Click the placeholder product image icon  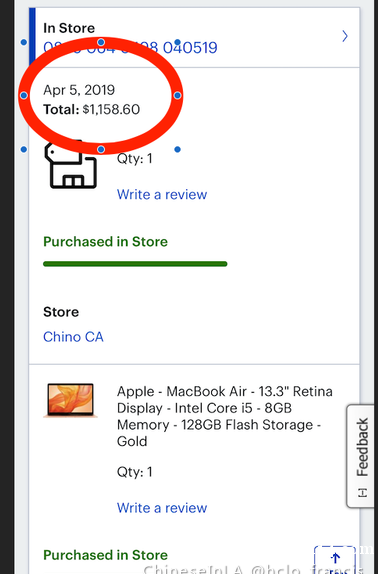pos(71,165)
